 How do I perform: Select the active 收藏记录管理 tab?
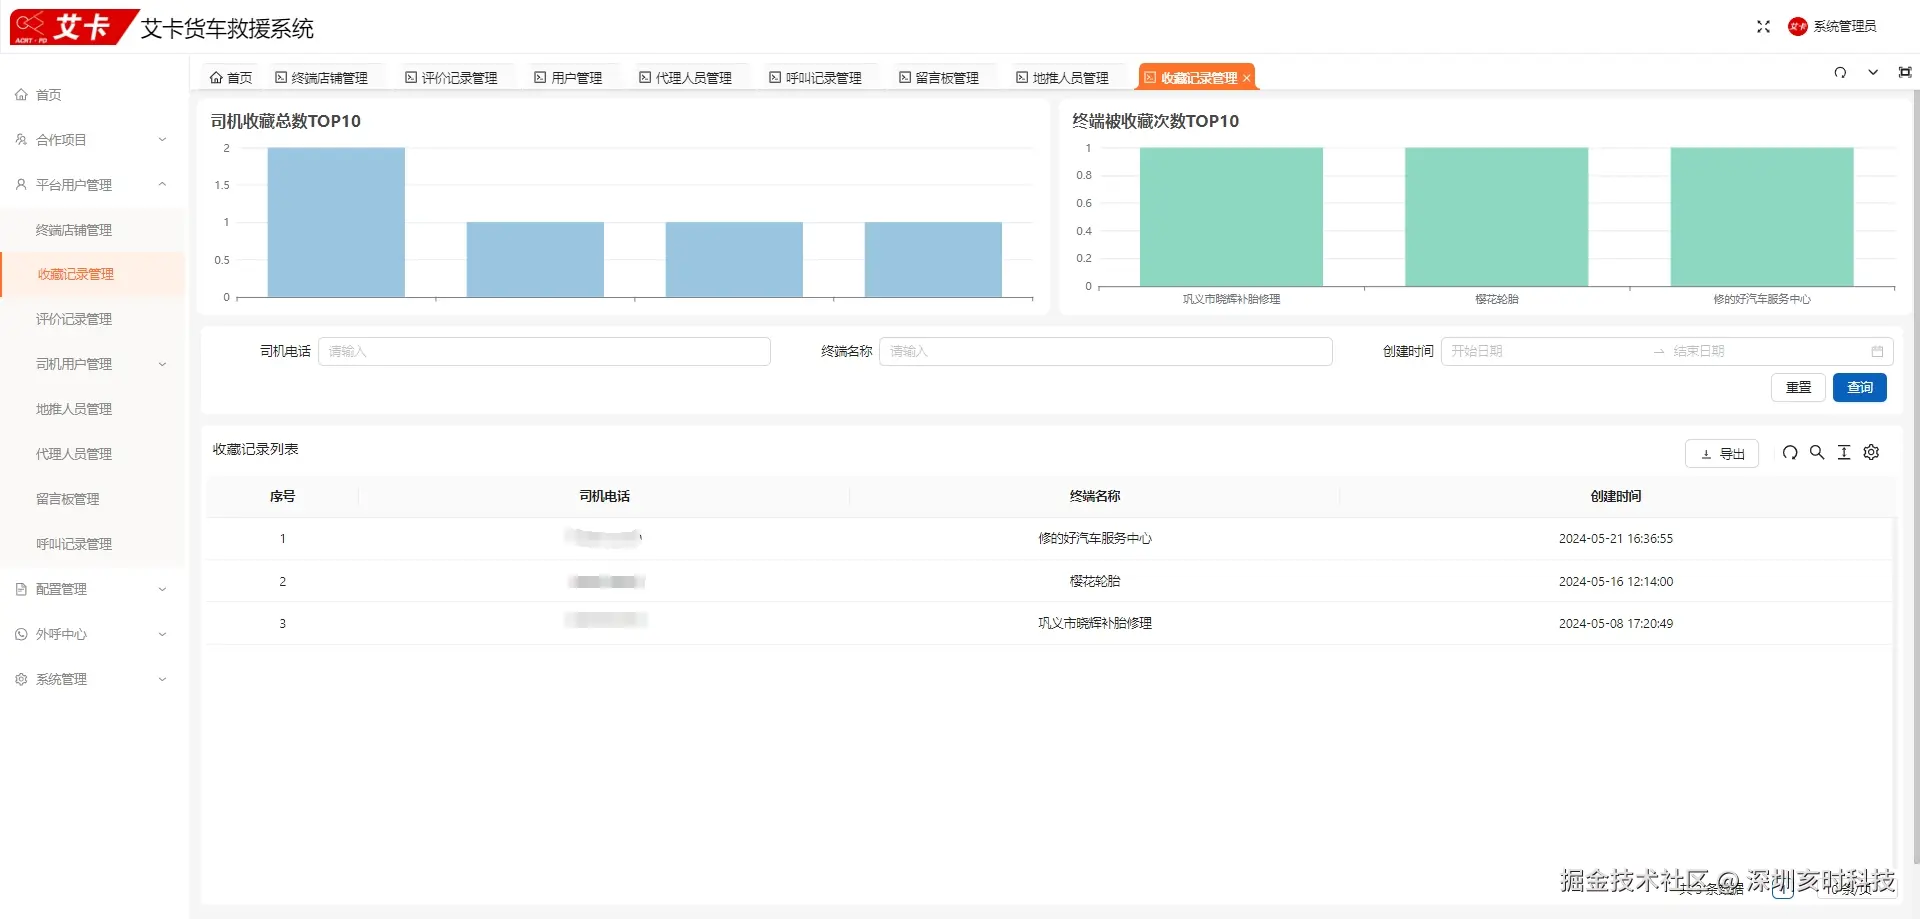(x=1197, y=78)
